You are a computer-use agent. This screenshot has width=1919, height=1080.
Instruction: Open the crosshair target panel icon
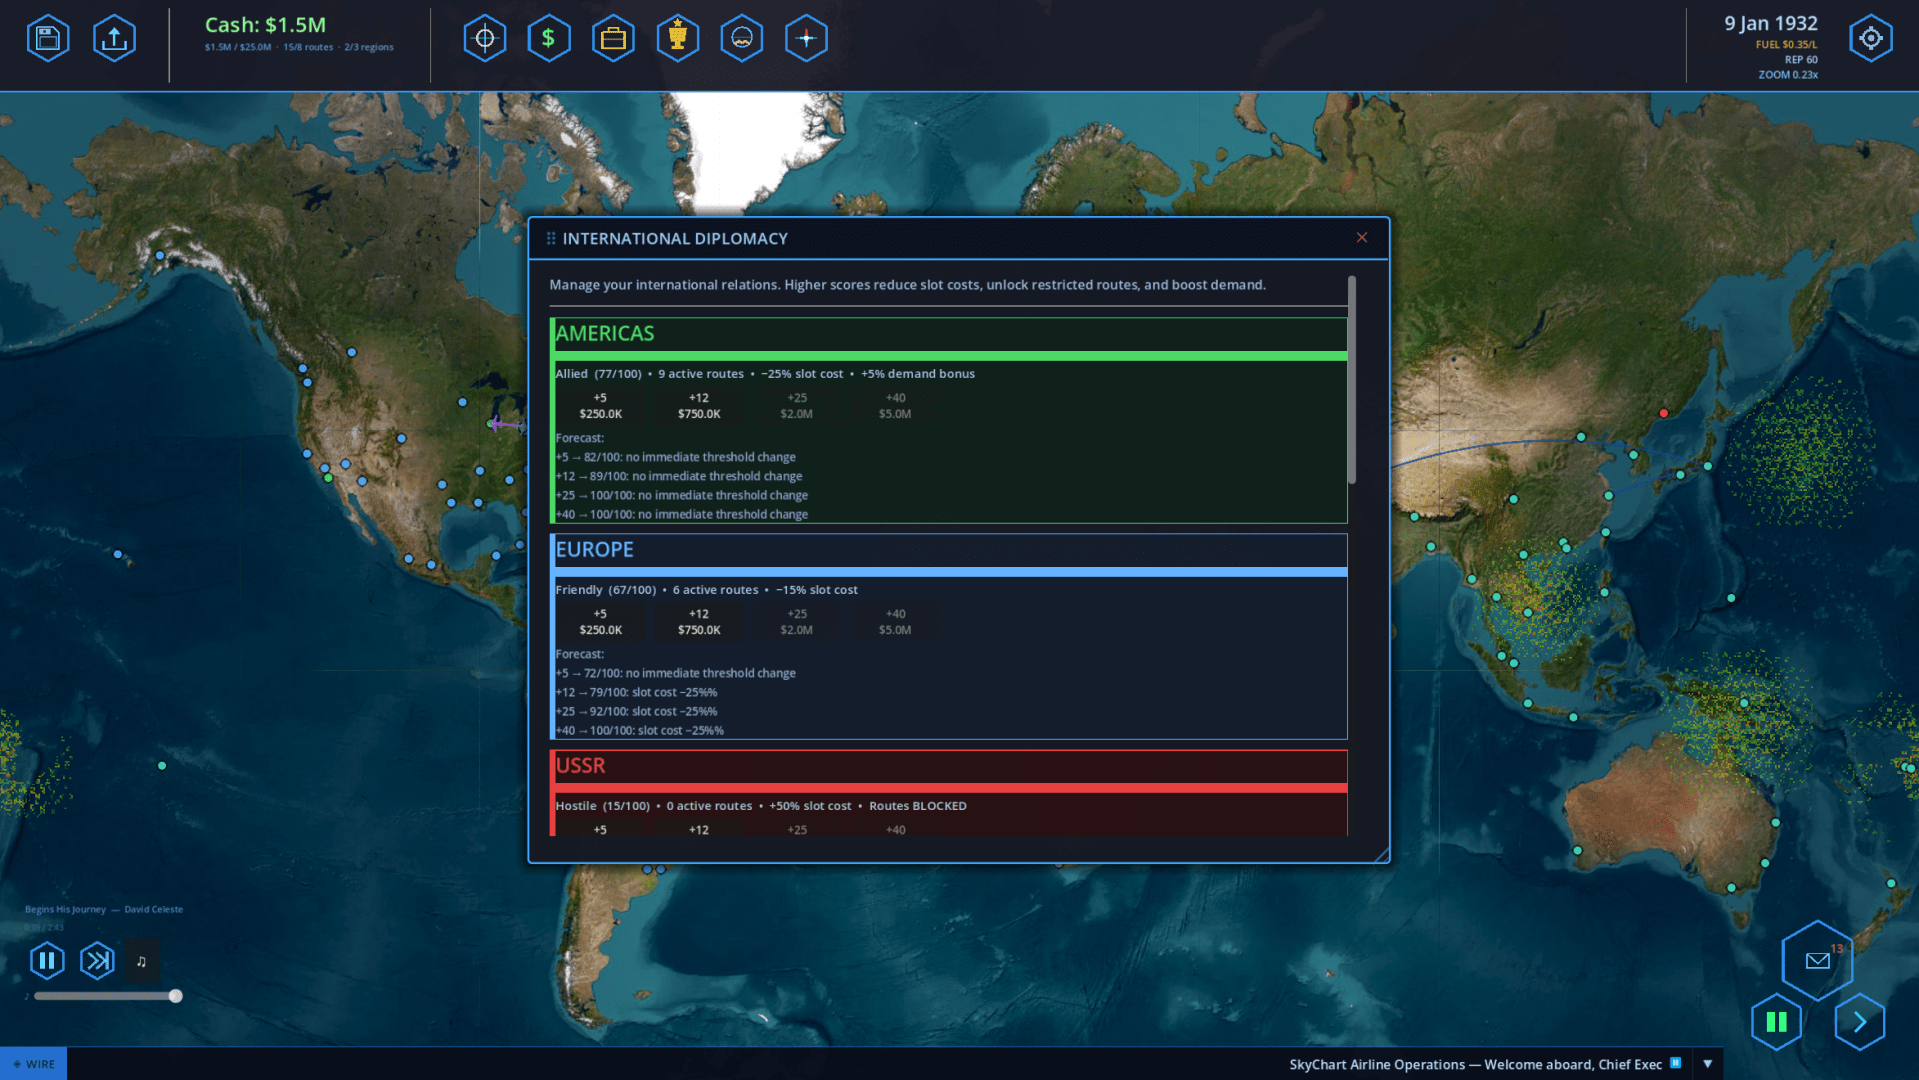485,39
